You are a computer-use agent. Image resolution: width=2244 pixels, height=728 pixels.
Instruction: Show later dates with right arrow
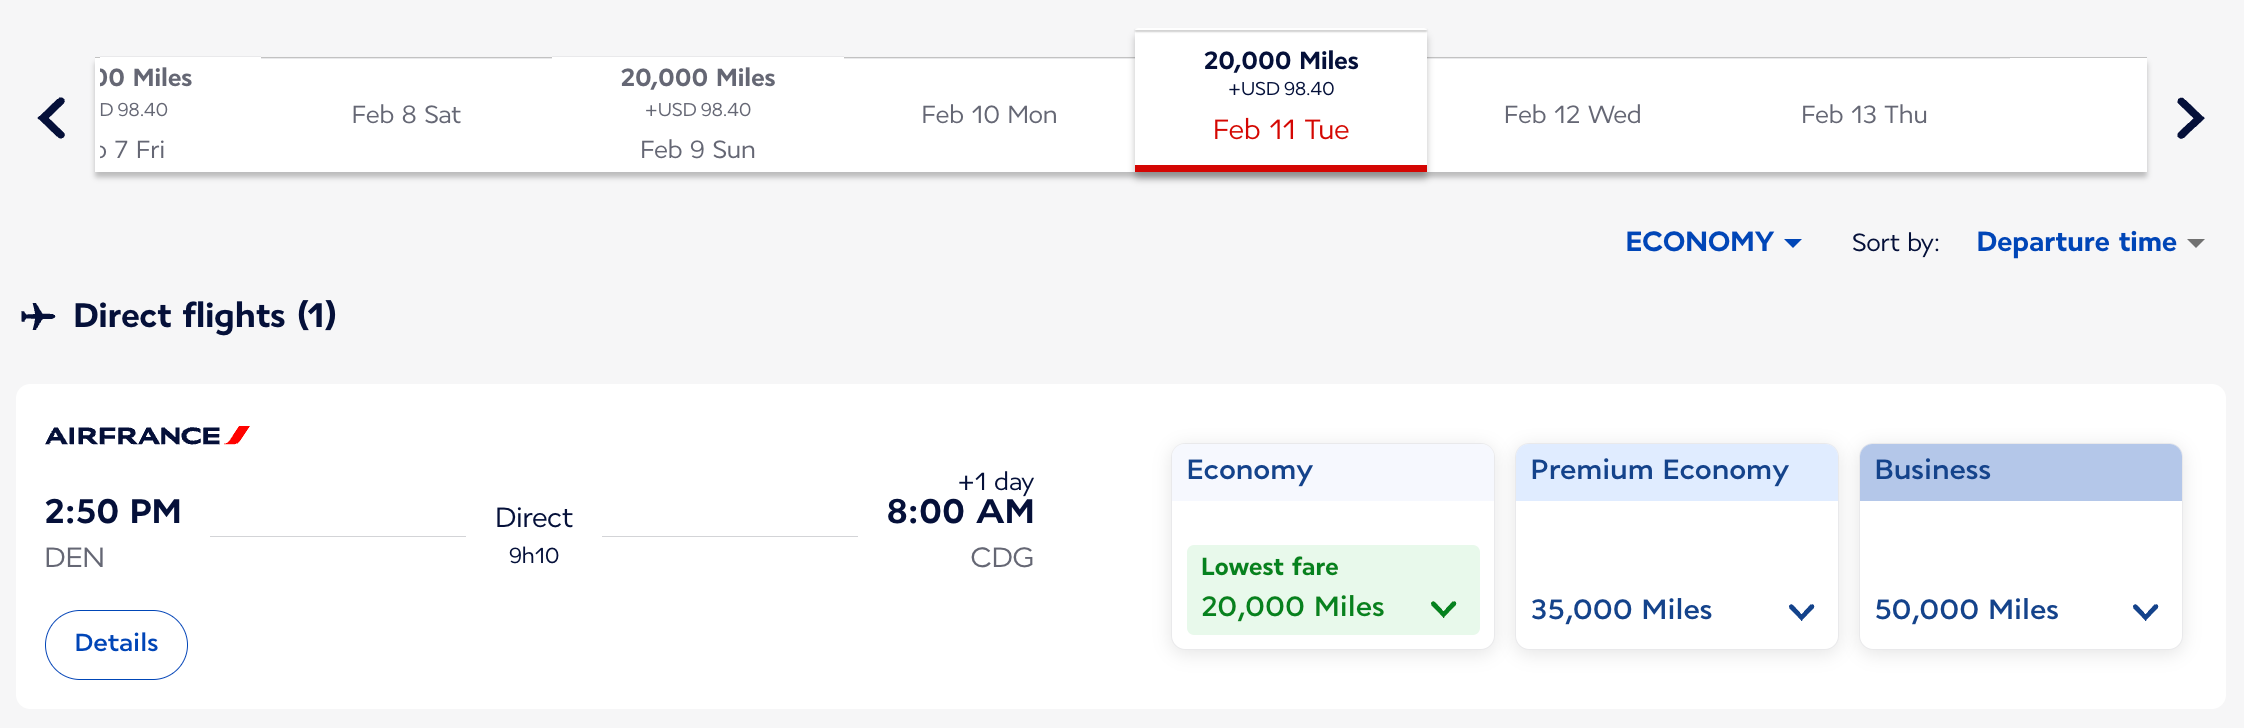click(2190, 118)
